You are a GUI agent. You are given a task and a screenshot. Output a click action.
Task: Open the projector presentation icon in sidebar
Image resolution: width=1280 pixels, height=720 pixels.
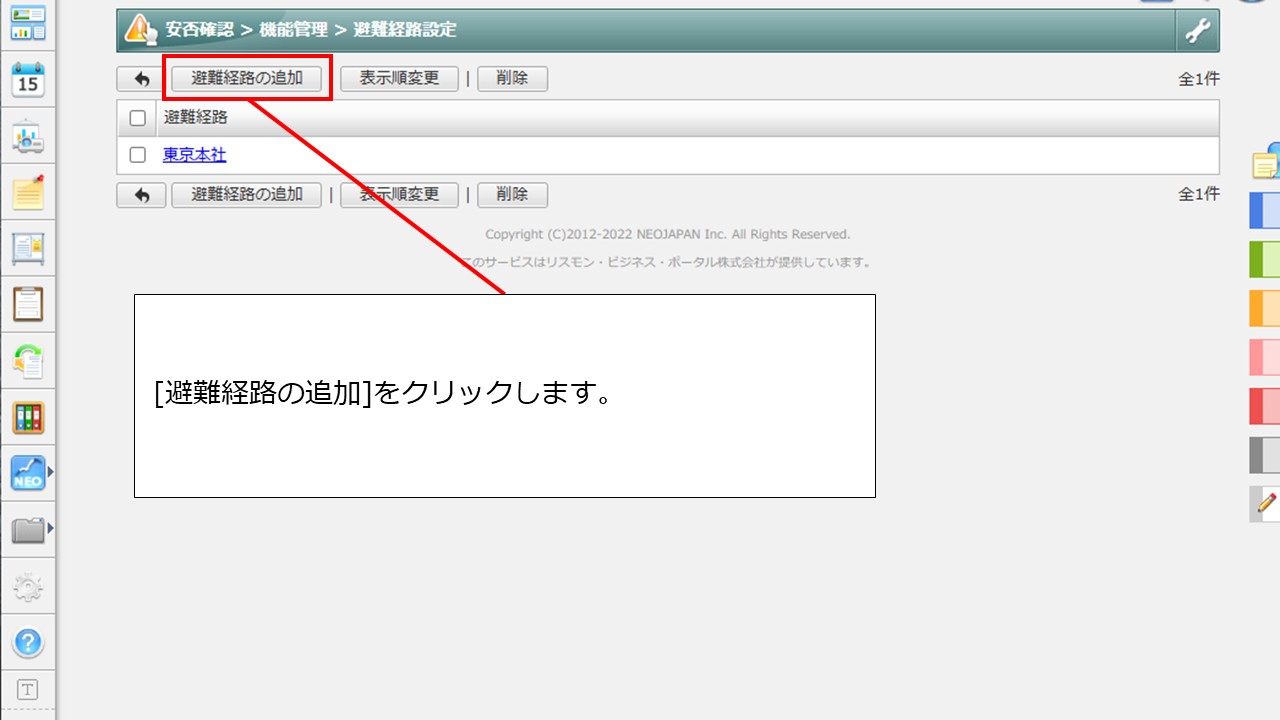click(28, 138)
